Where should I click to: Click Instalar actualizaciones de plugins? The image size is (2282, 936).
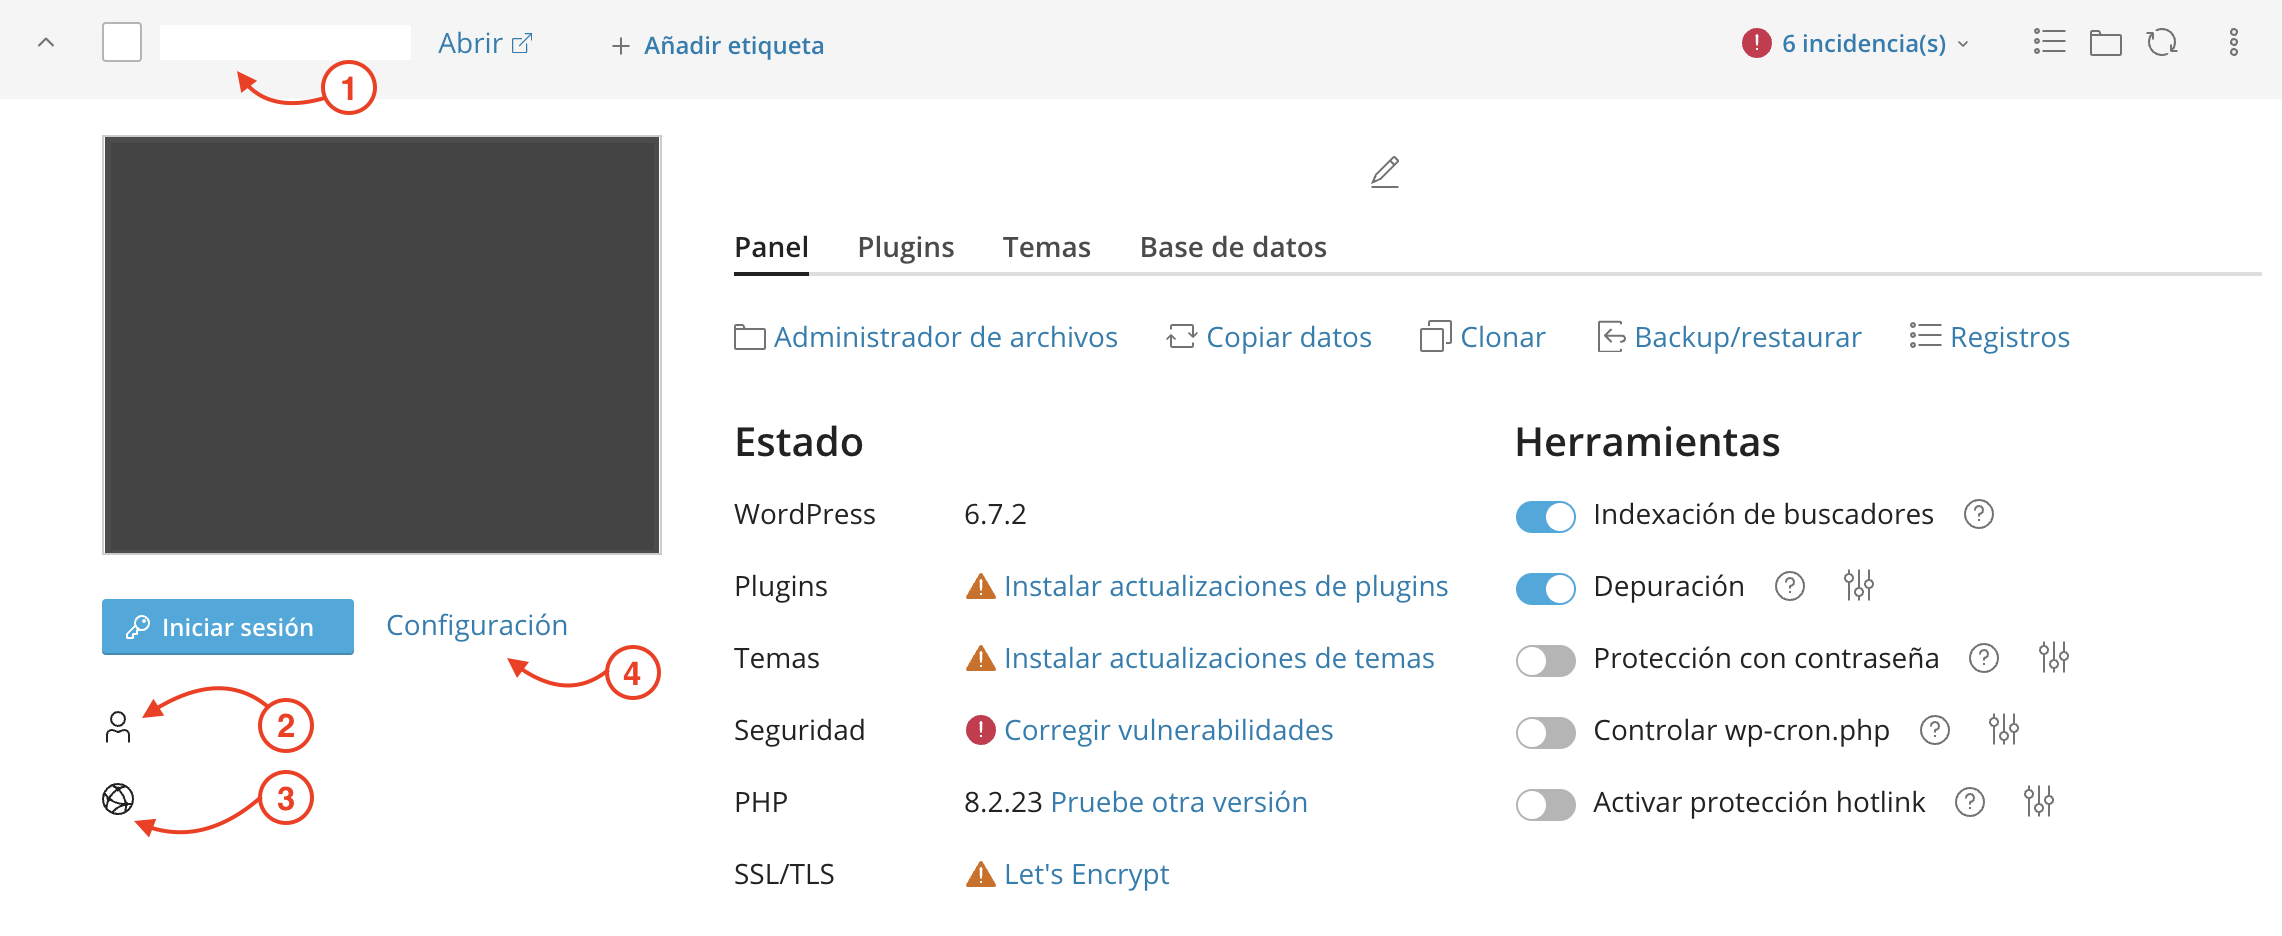click(x=1226, y=586)
